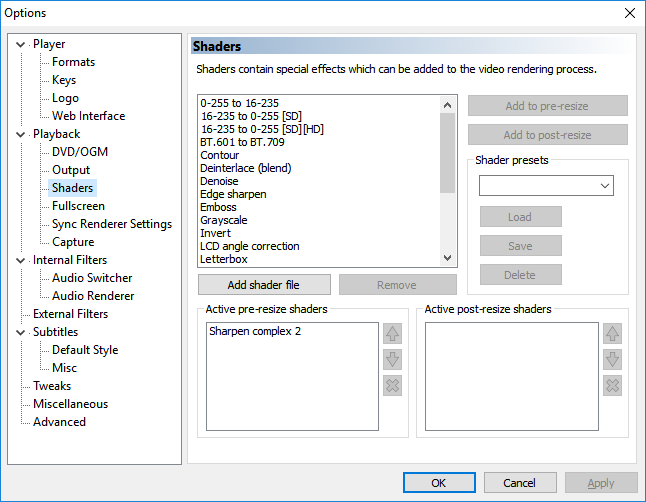The image size is (646, 502).
Task: Click the Load preset button
Action: pos(520,217)
